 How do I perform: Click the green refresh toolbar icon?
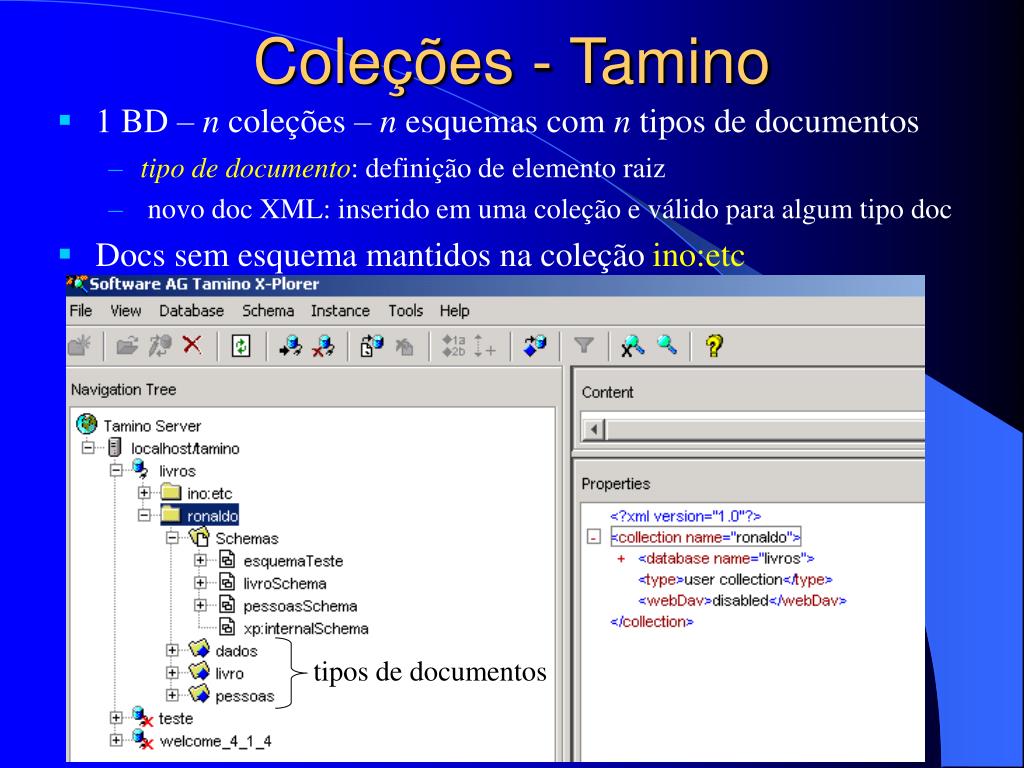(x=241, y=345)
